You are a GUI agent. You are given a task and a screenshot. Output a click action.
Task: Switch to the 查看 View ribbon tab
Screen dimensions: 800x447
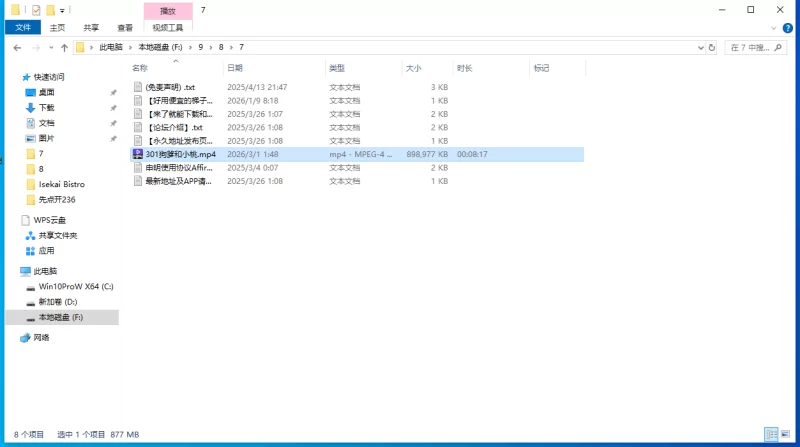[124, 28]
